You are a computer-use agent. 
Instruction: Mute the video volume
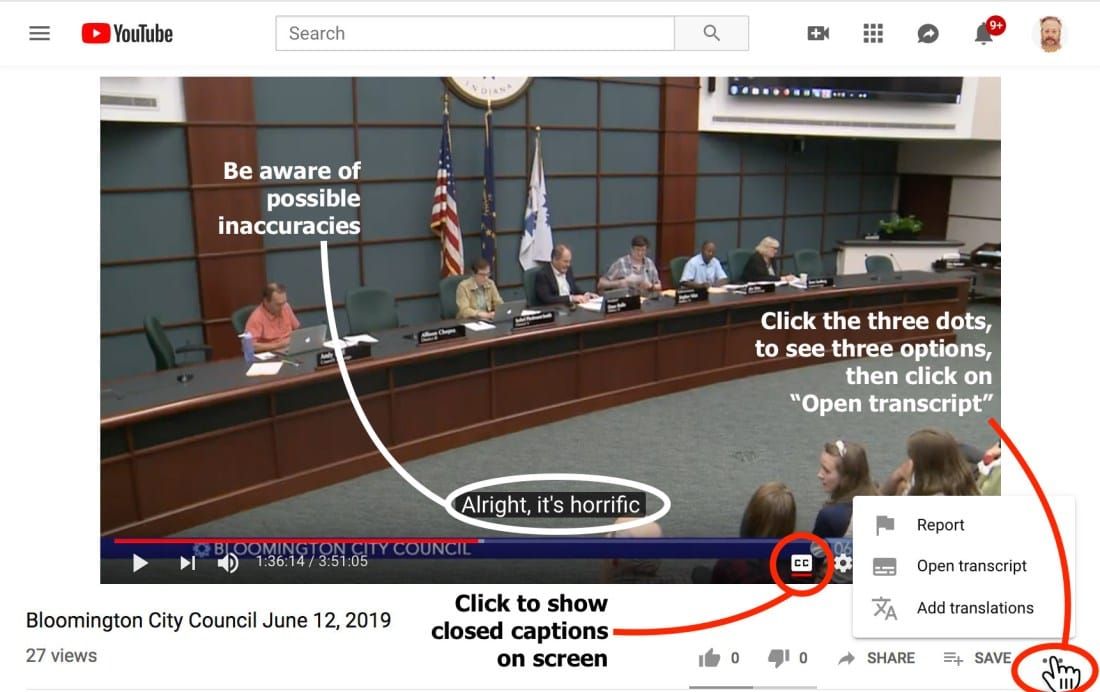point(228,563)
